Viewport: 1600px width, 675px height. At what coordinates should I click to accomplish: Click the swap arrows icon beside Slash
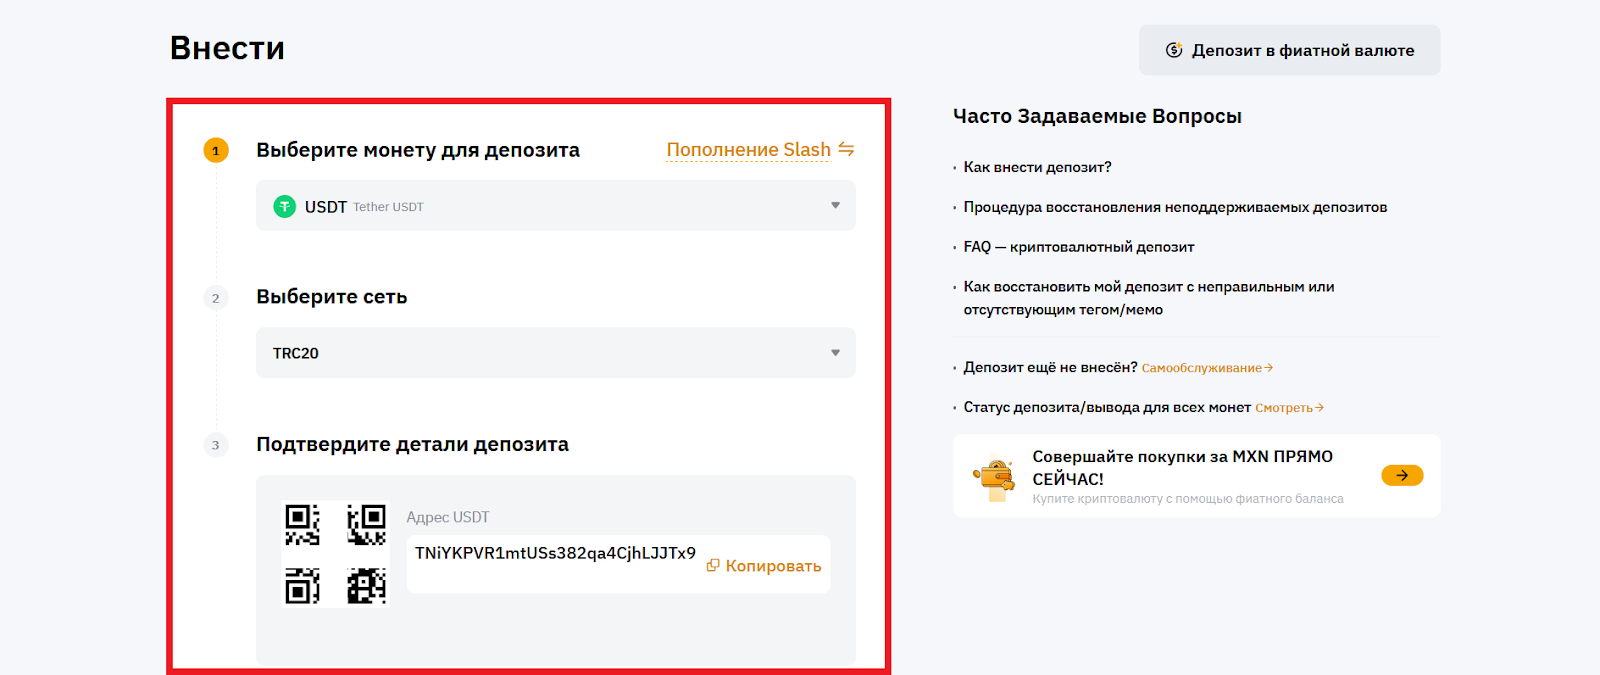(846, 149)
